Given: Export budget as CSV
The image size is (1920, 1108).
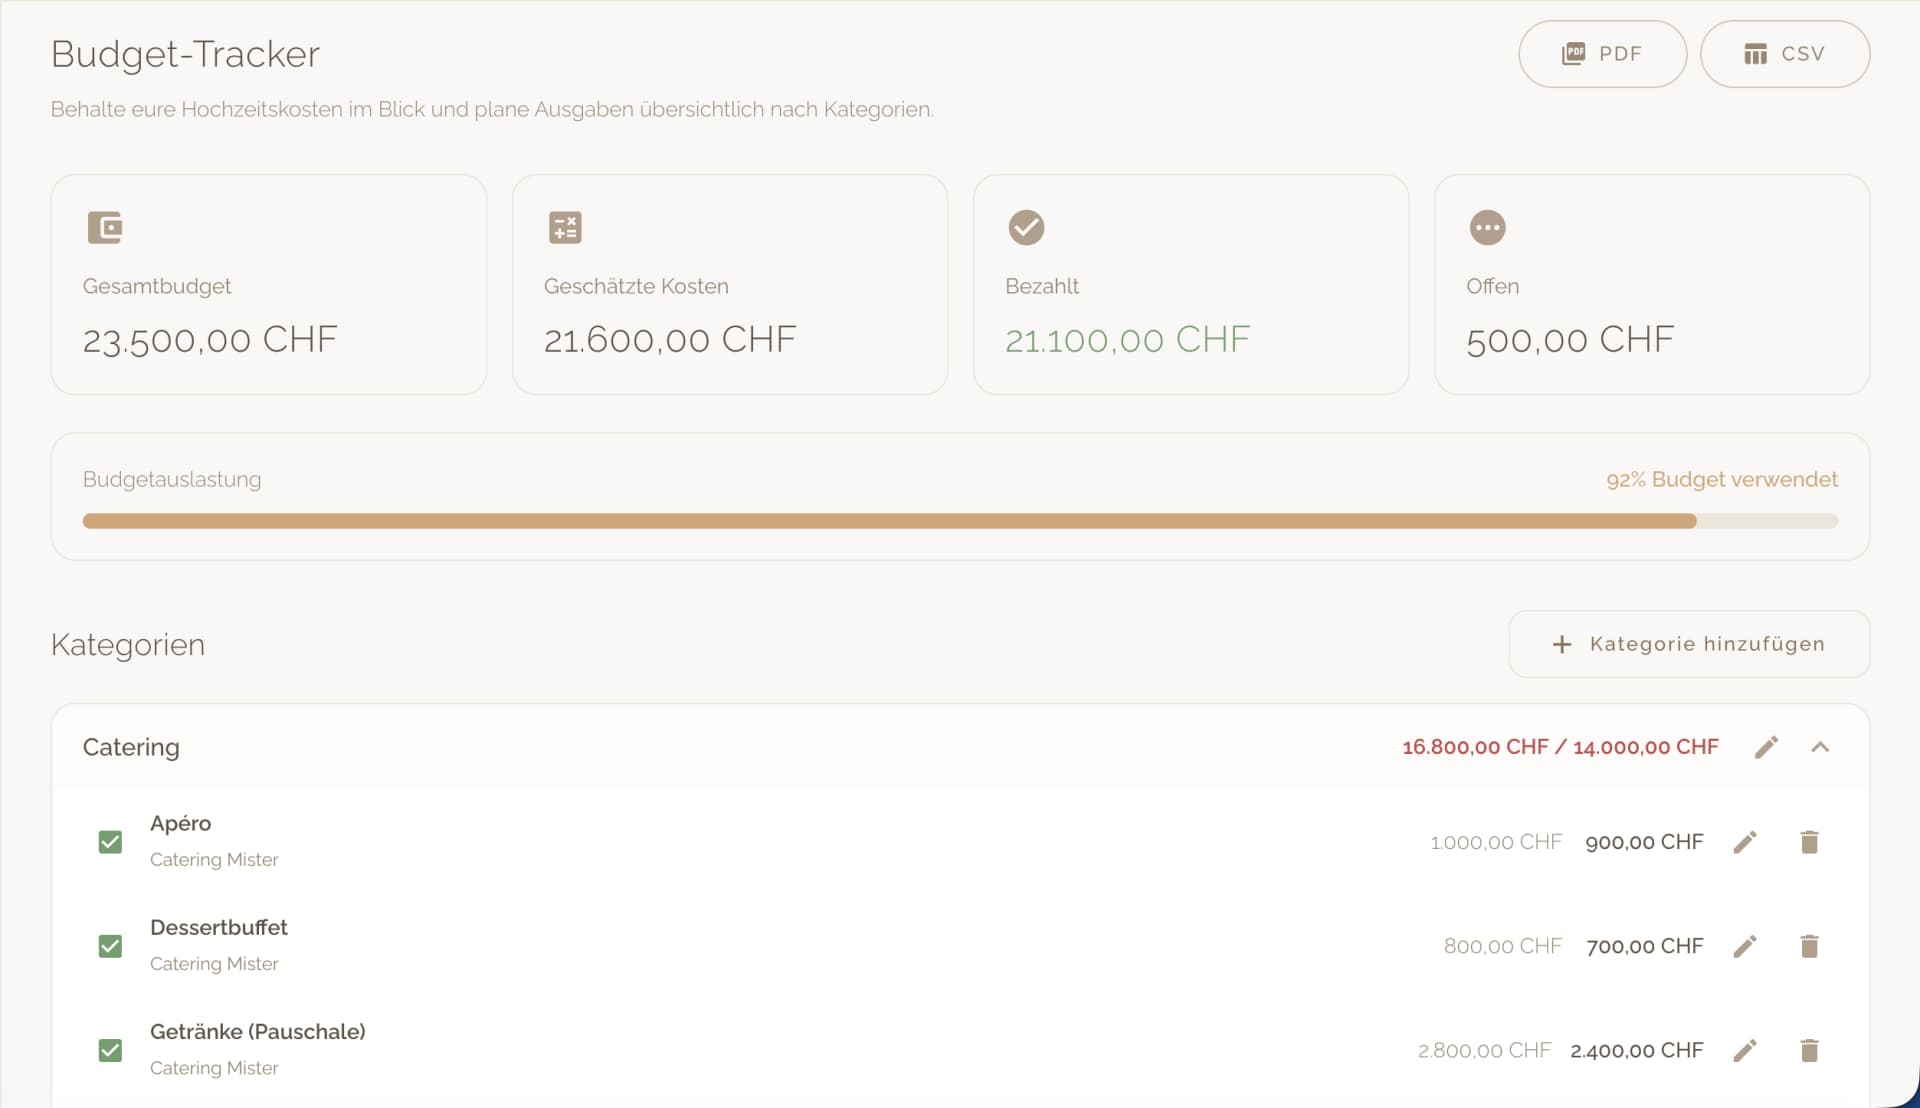Looking at the screenshot, I should pyautogui.click(x=1784, y=54).
